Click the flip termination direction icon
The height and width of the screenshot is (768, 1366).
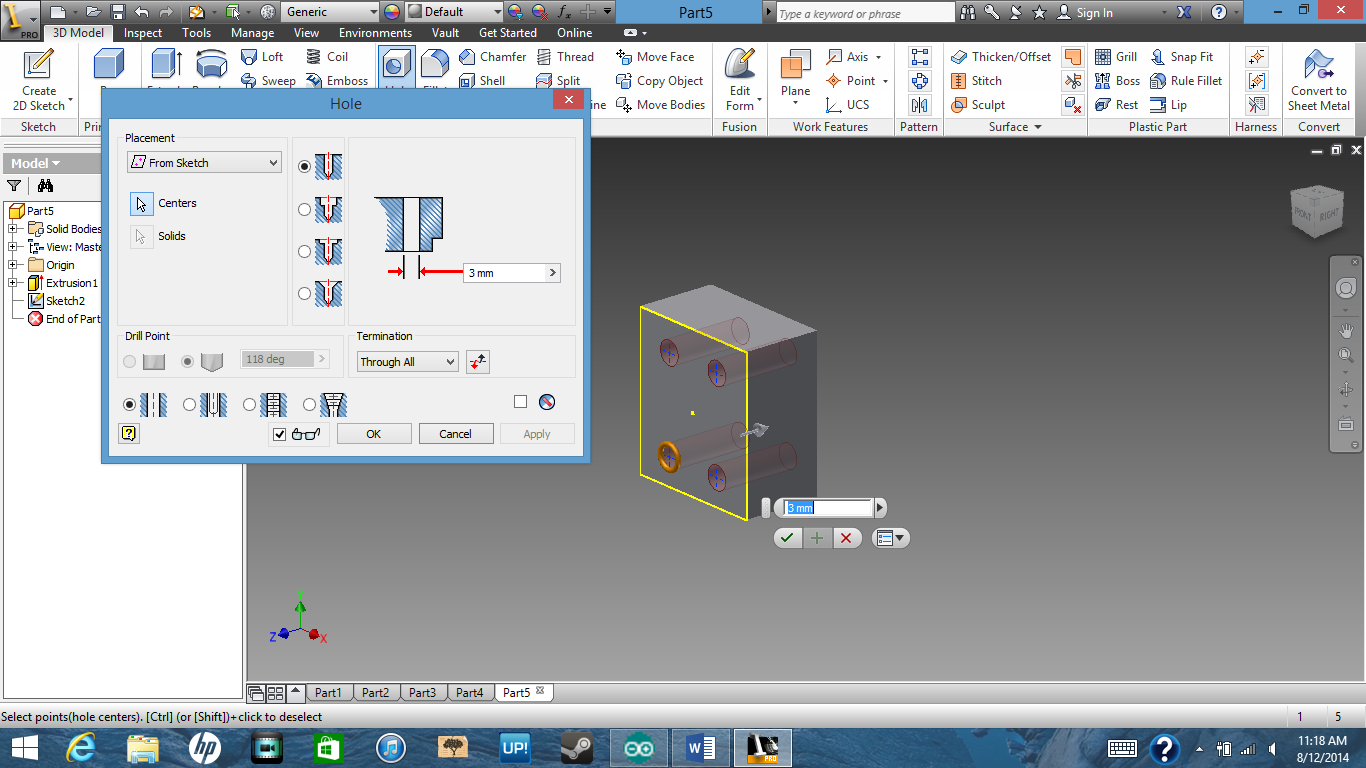477,361
